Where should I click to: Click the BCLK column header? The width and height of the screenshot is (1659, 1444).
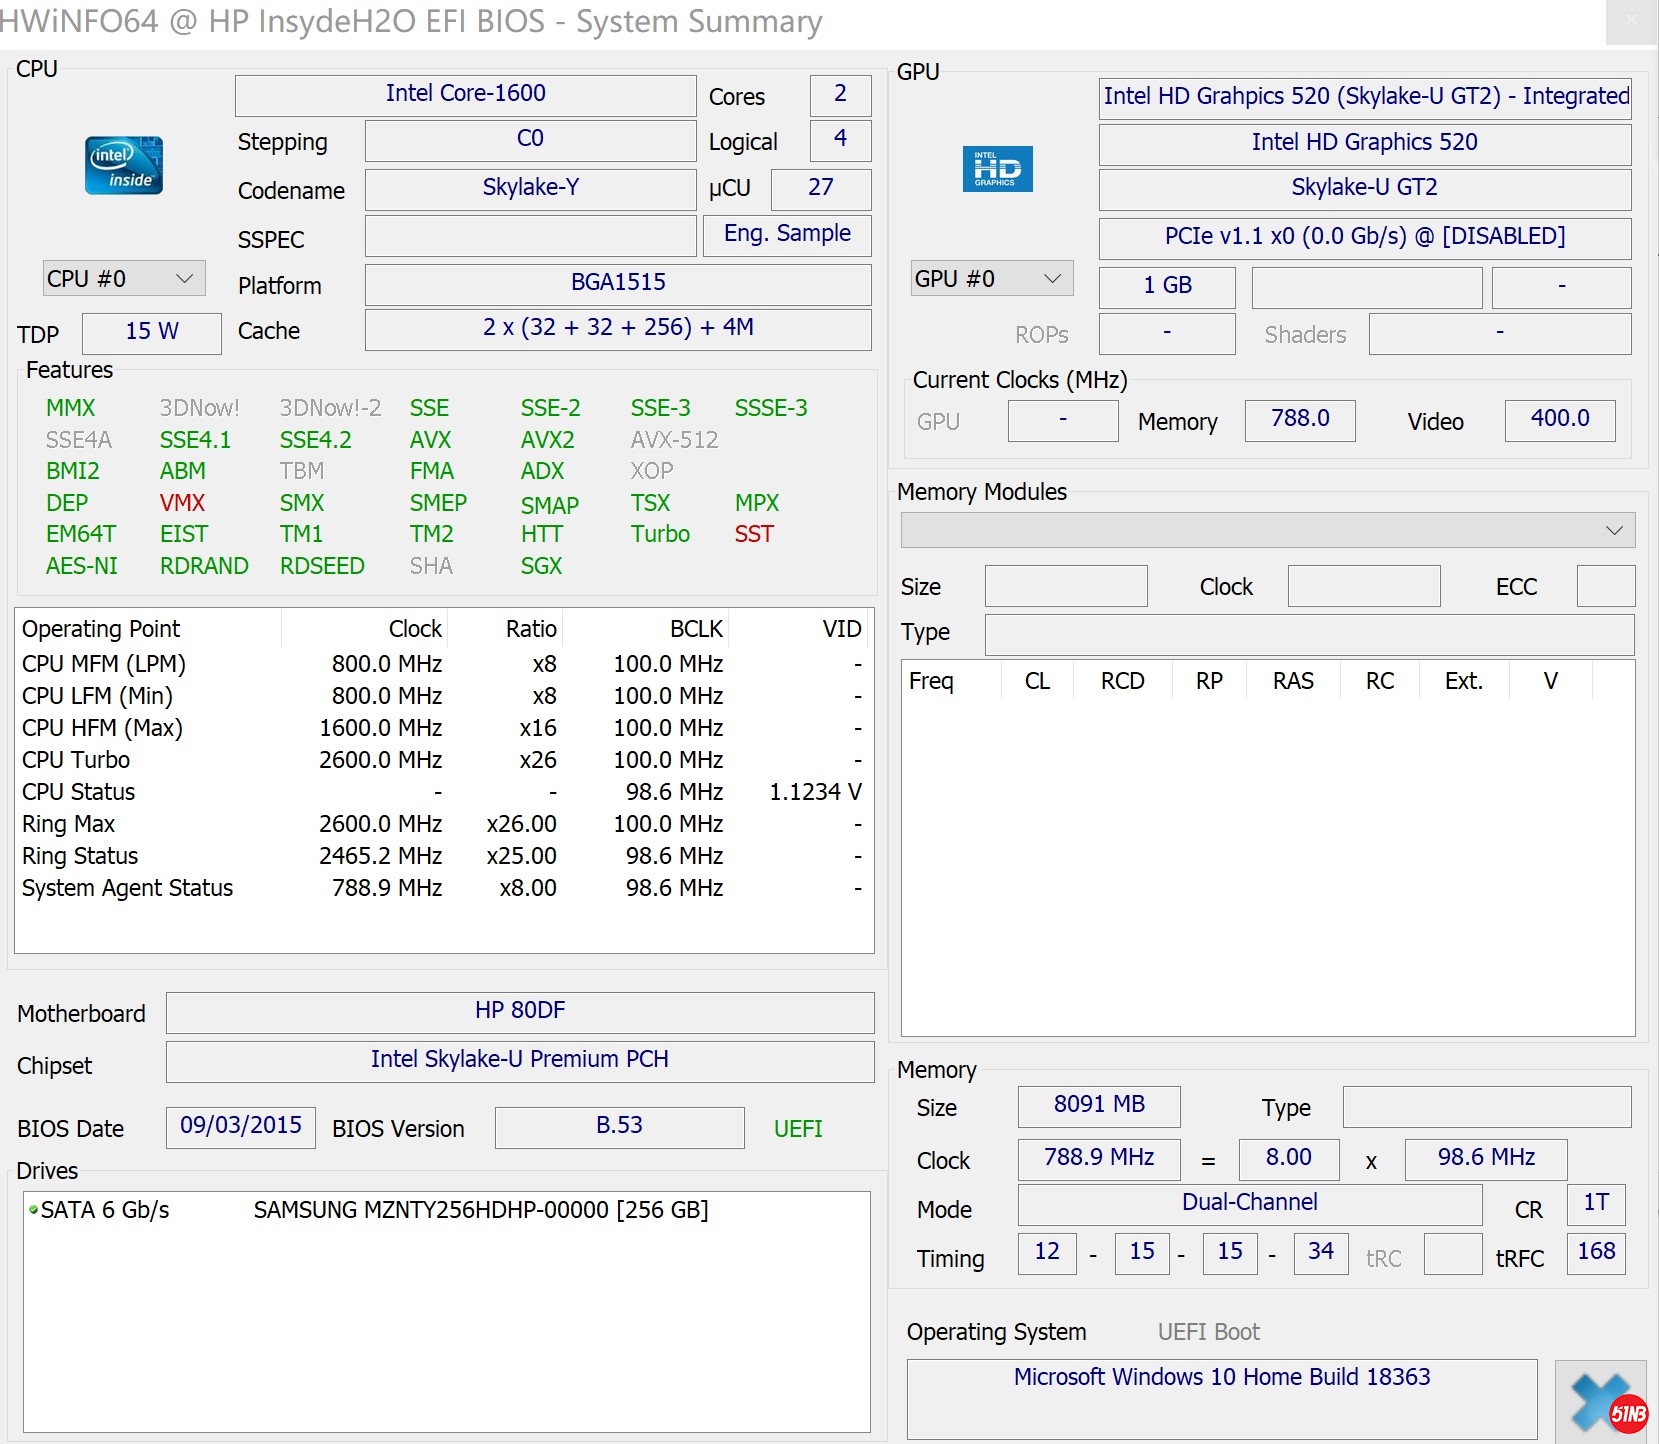coord(694,629)
